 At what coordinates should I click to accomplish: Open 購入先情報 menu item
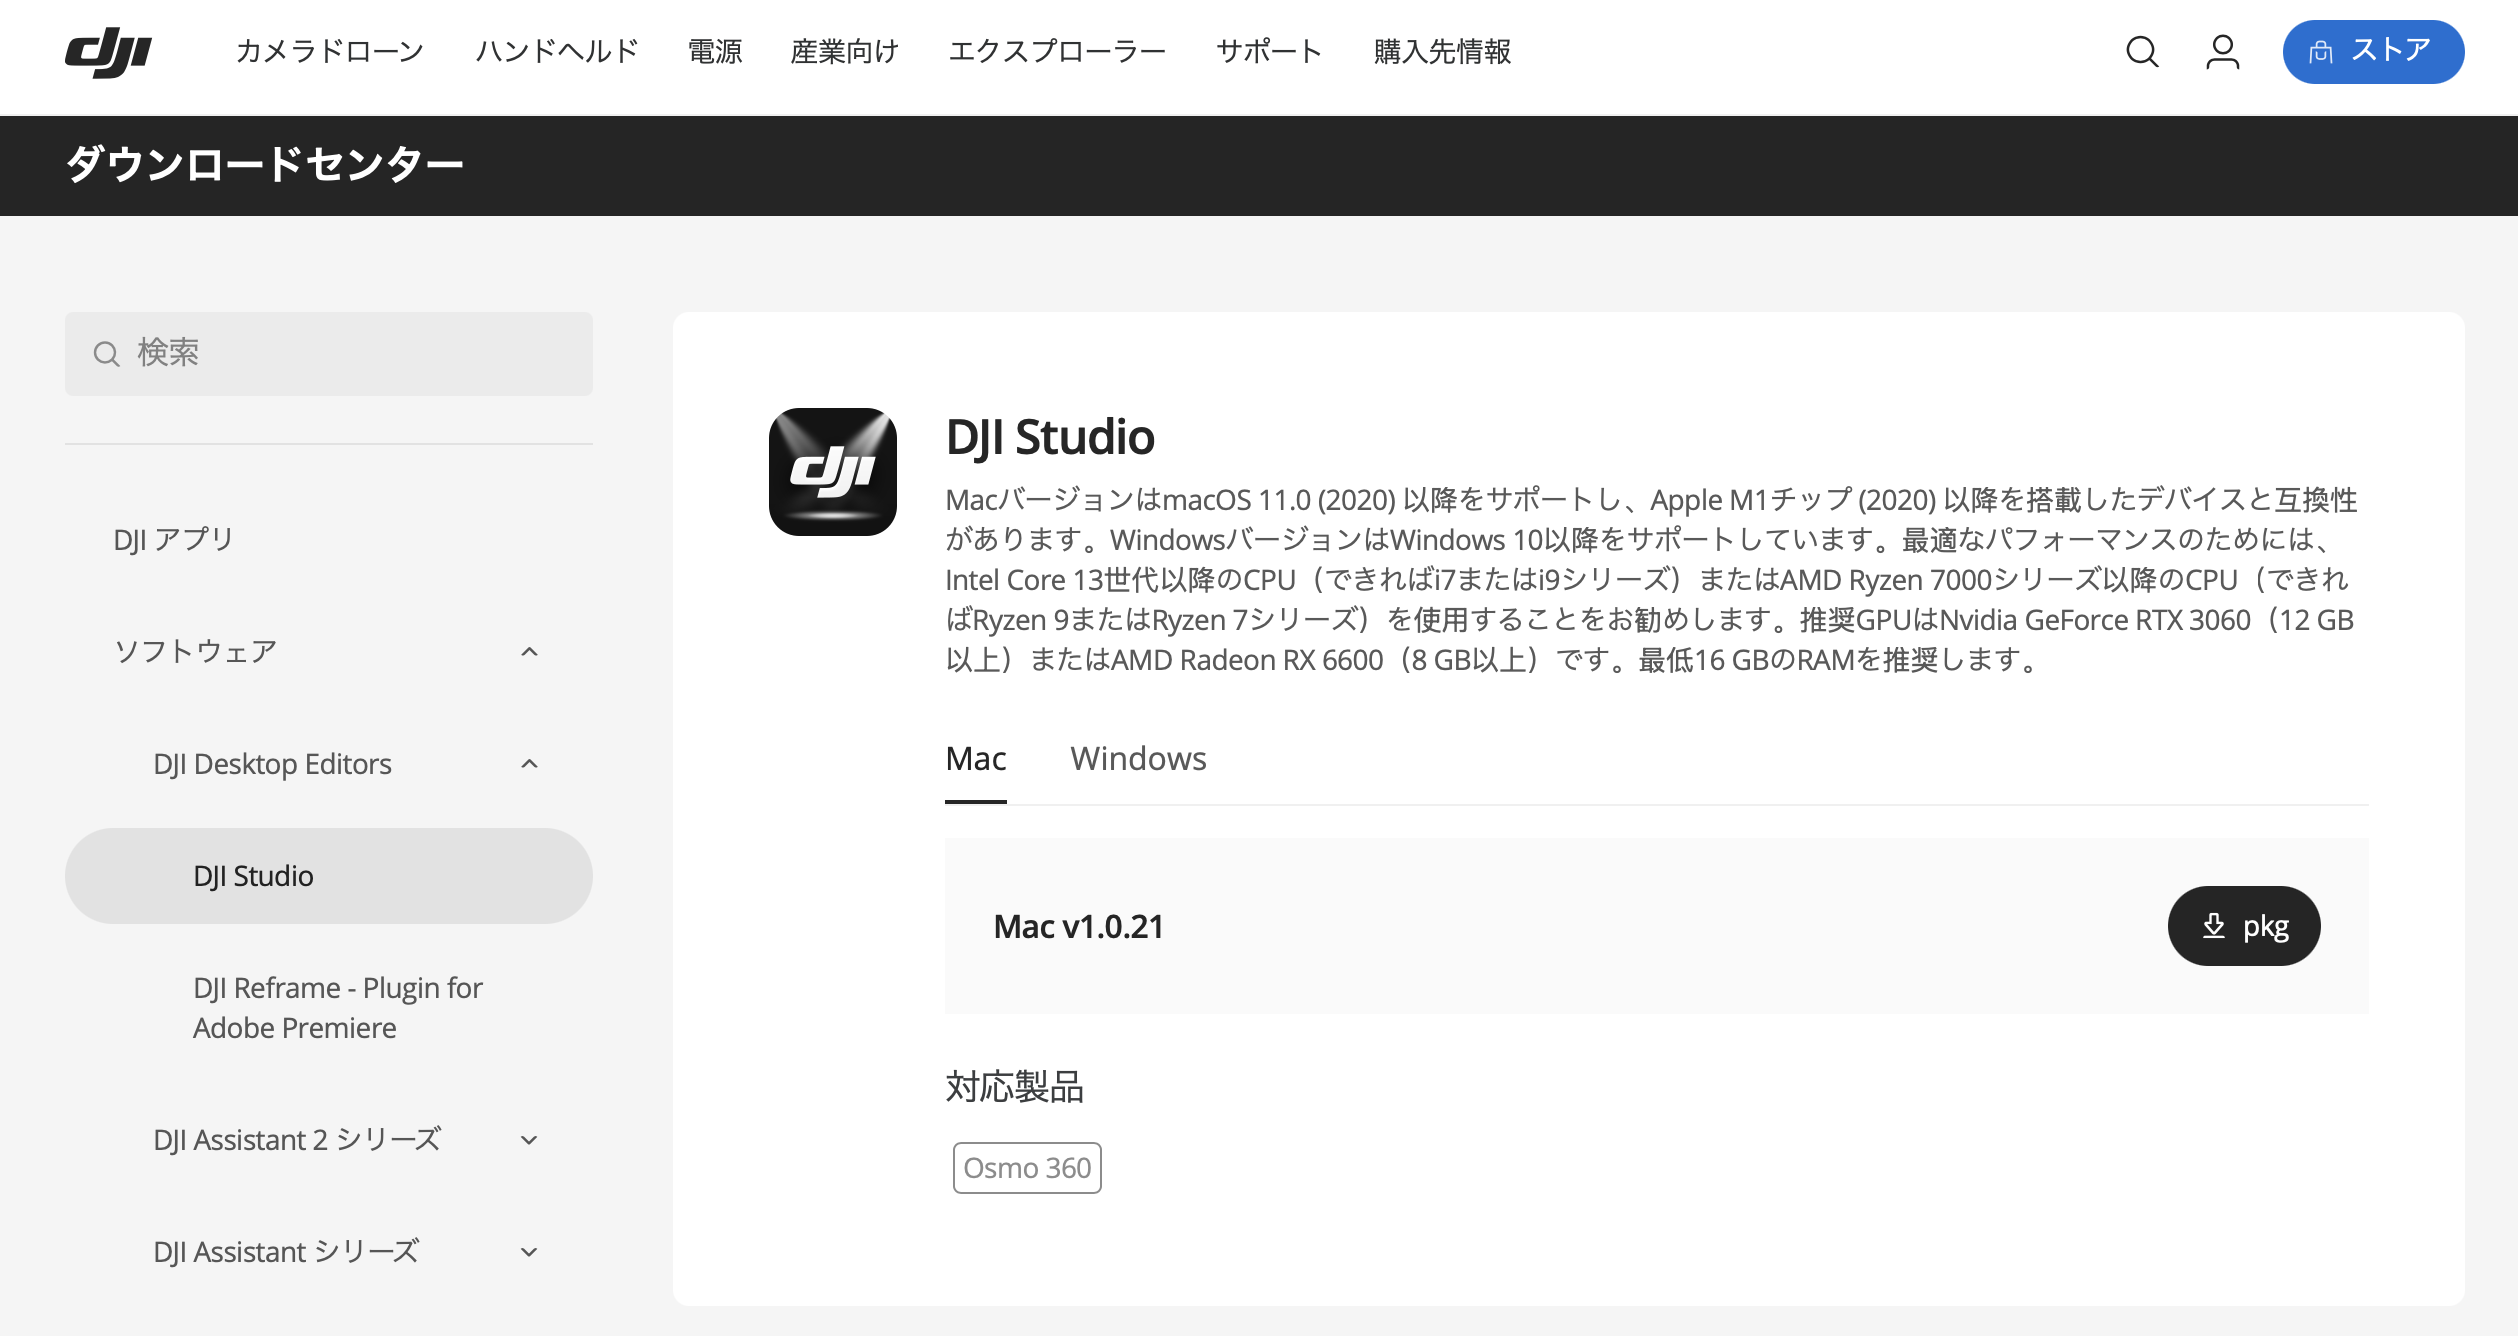(x=1441, y=52)
